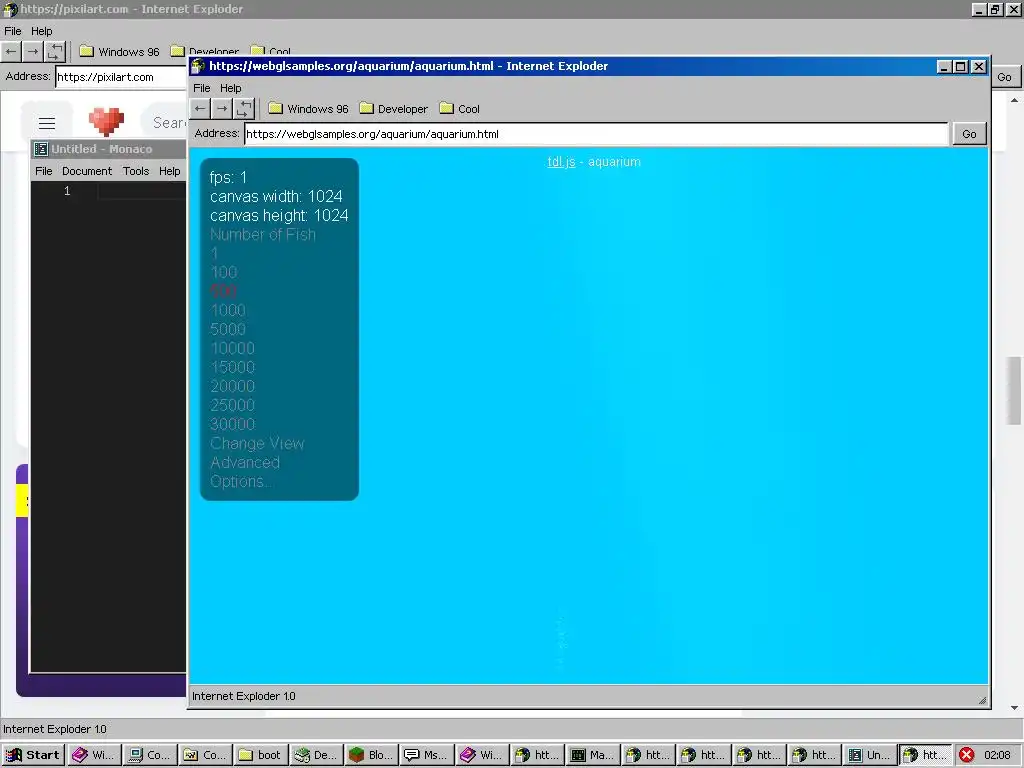Click Change View in aquarium panel
Viewport: 1024px width, 768px height.
click(257, 443)
